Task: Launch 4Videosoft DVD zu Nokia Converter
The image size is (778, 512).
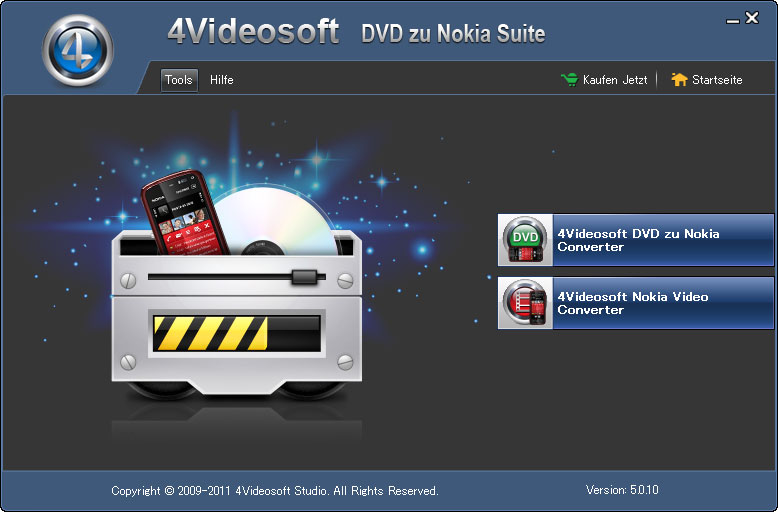Action: tap(637, 240)
